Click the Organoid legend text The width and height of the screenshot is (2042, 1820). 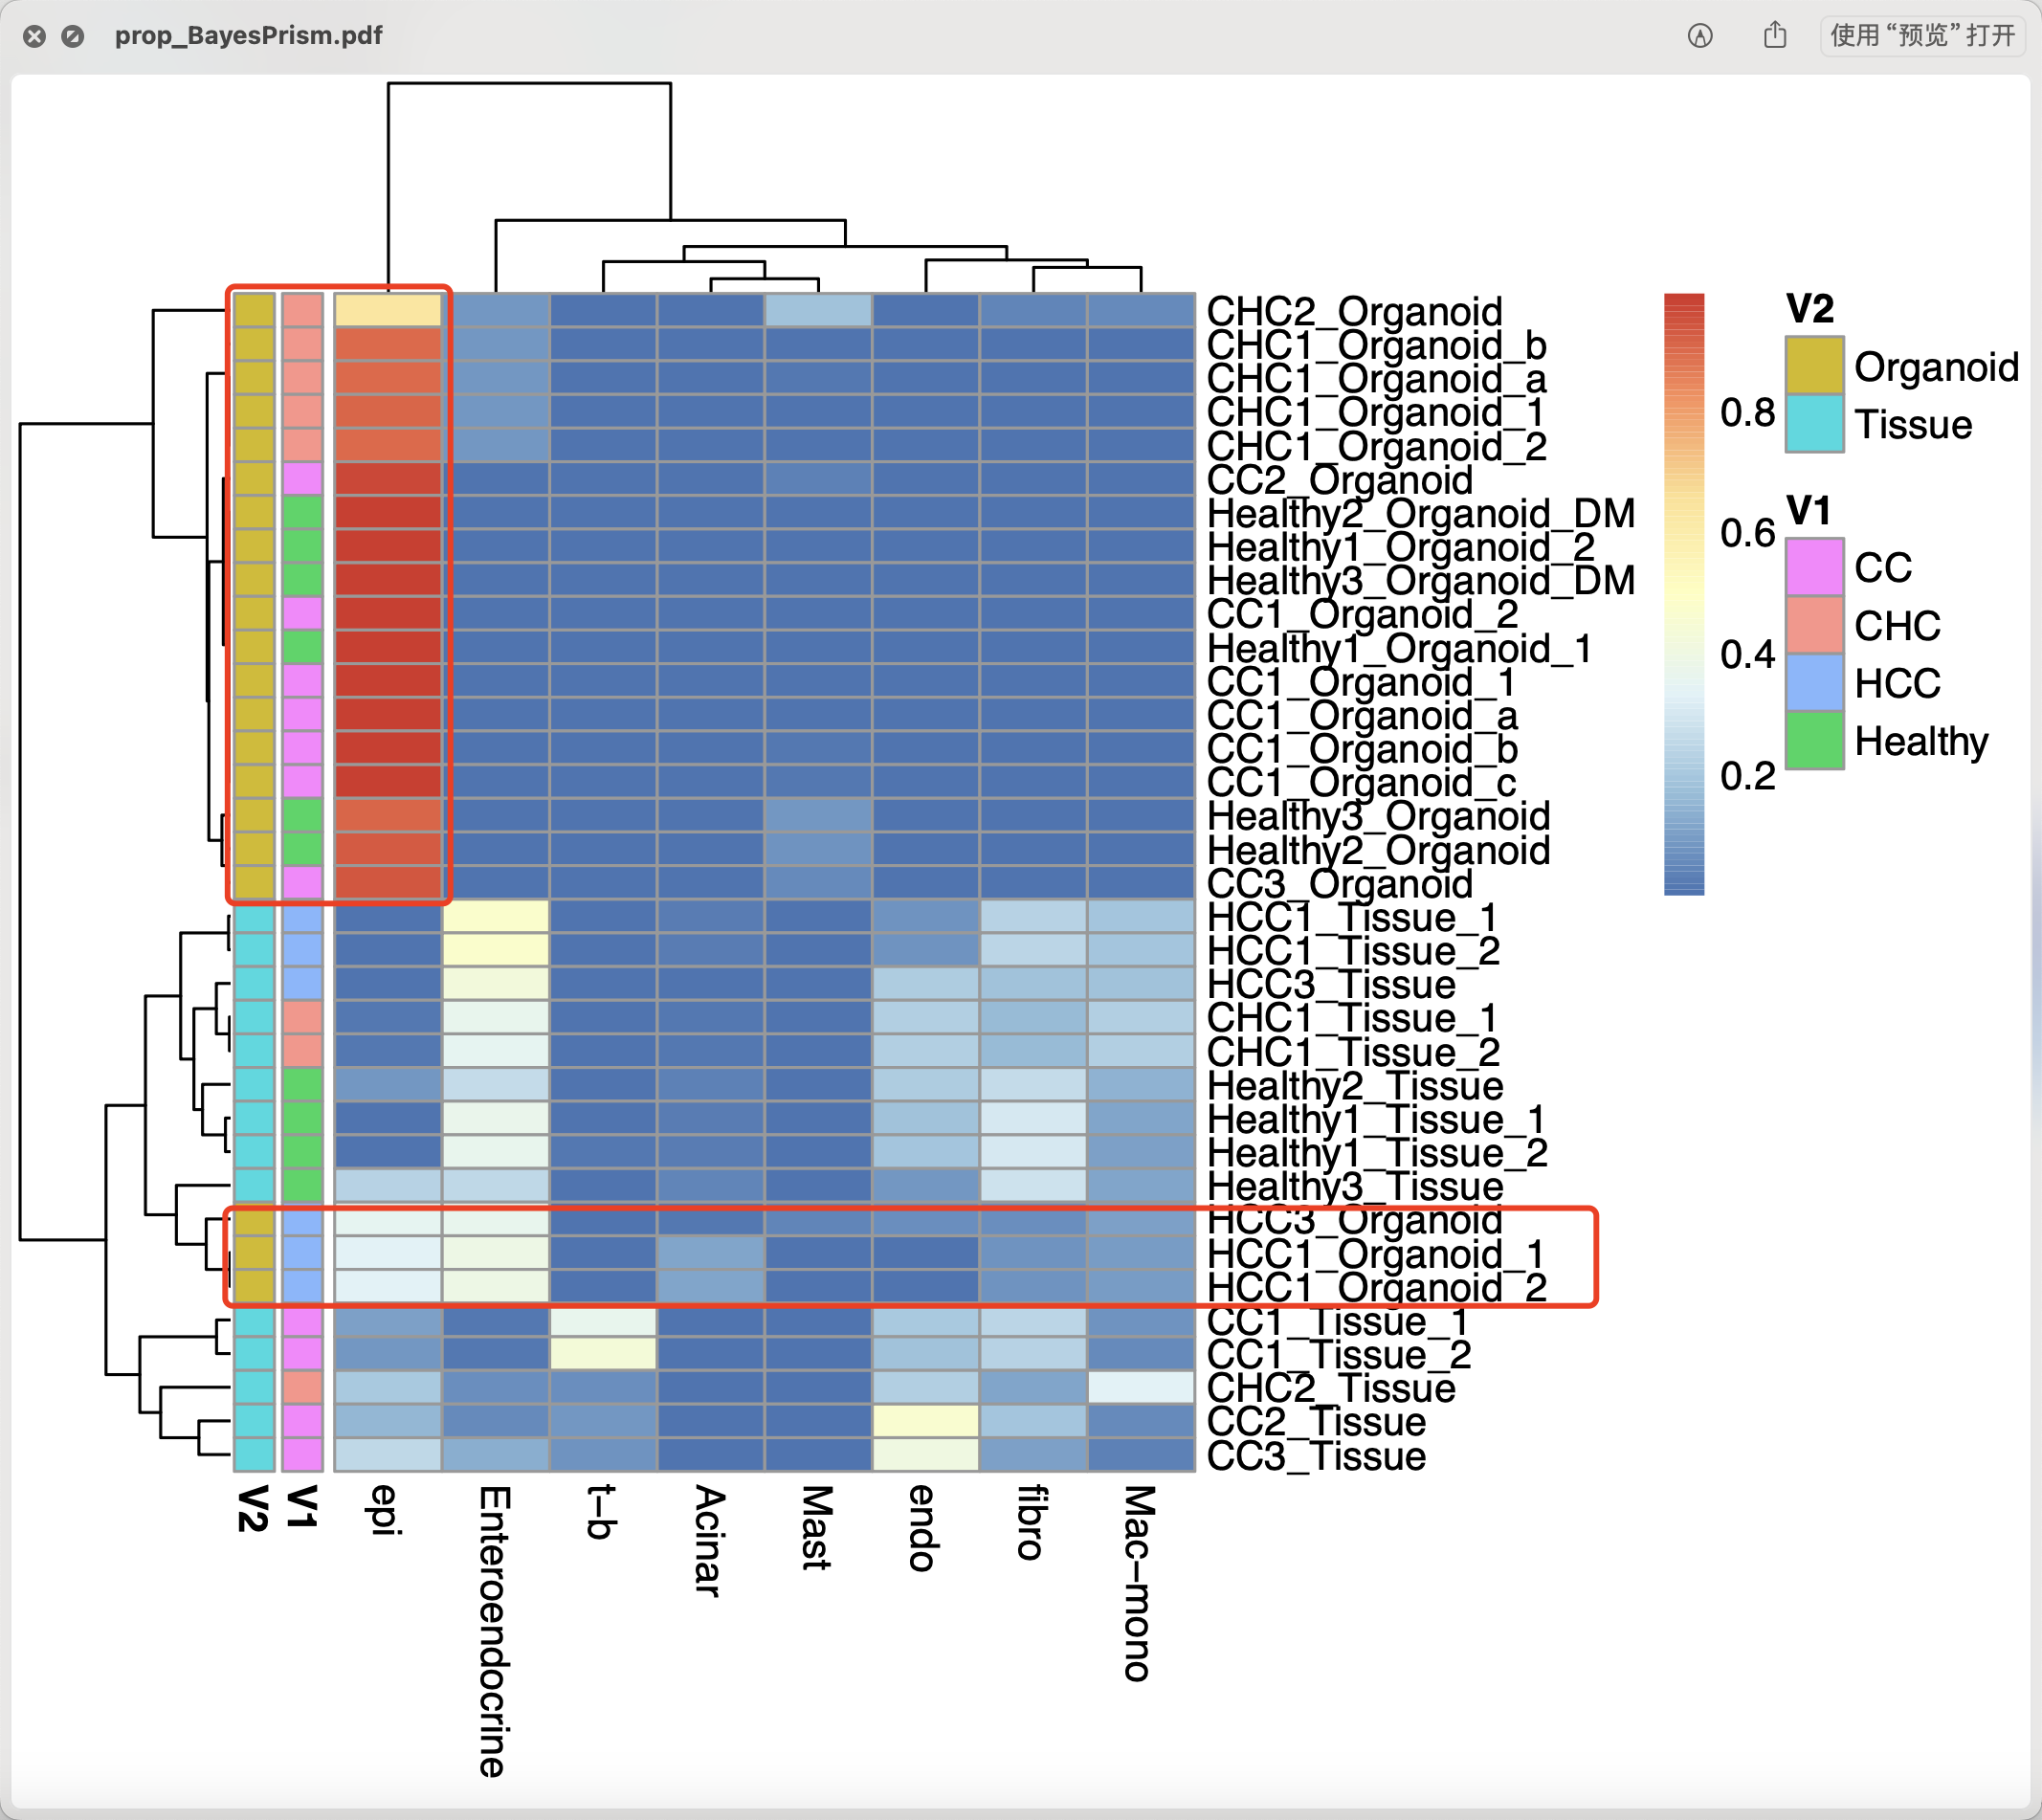1936,367
